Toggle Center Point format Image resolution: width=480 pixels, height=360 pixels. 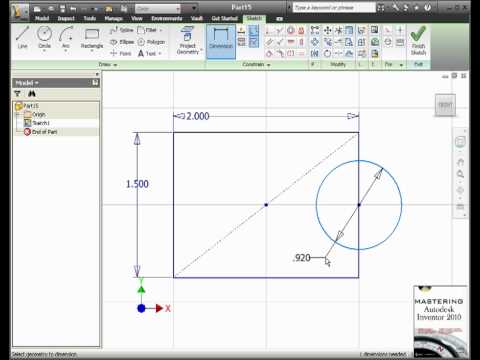coord(400,31)
